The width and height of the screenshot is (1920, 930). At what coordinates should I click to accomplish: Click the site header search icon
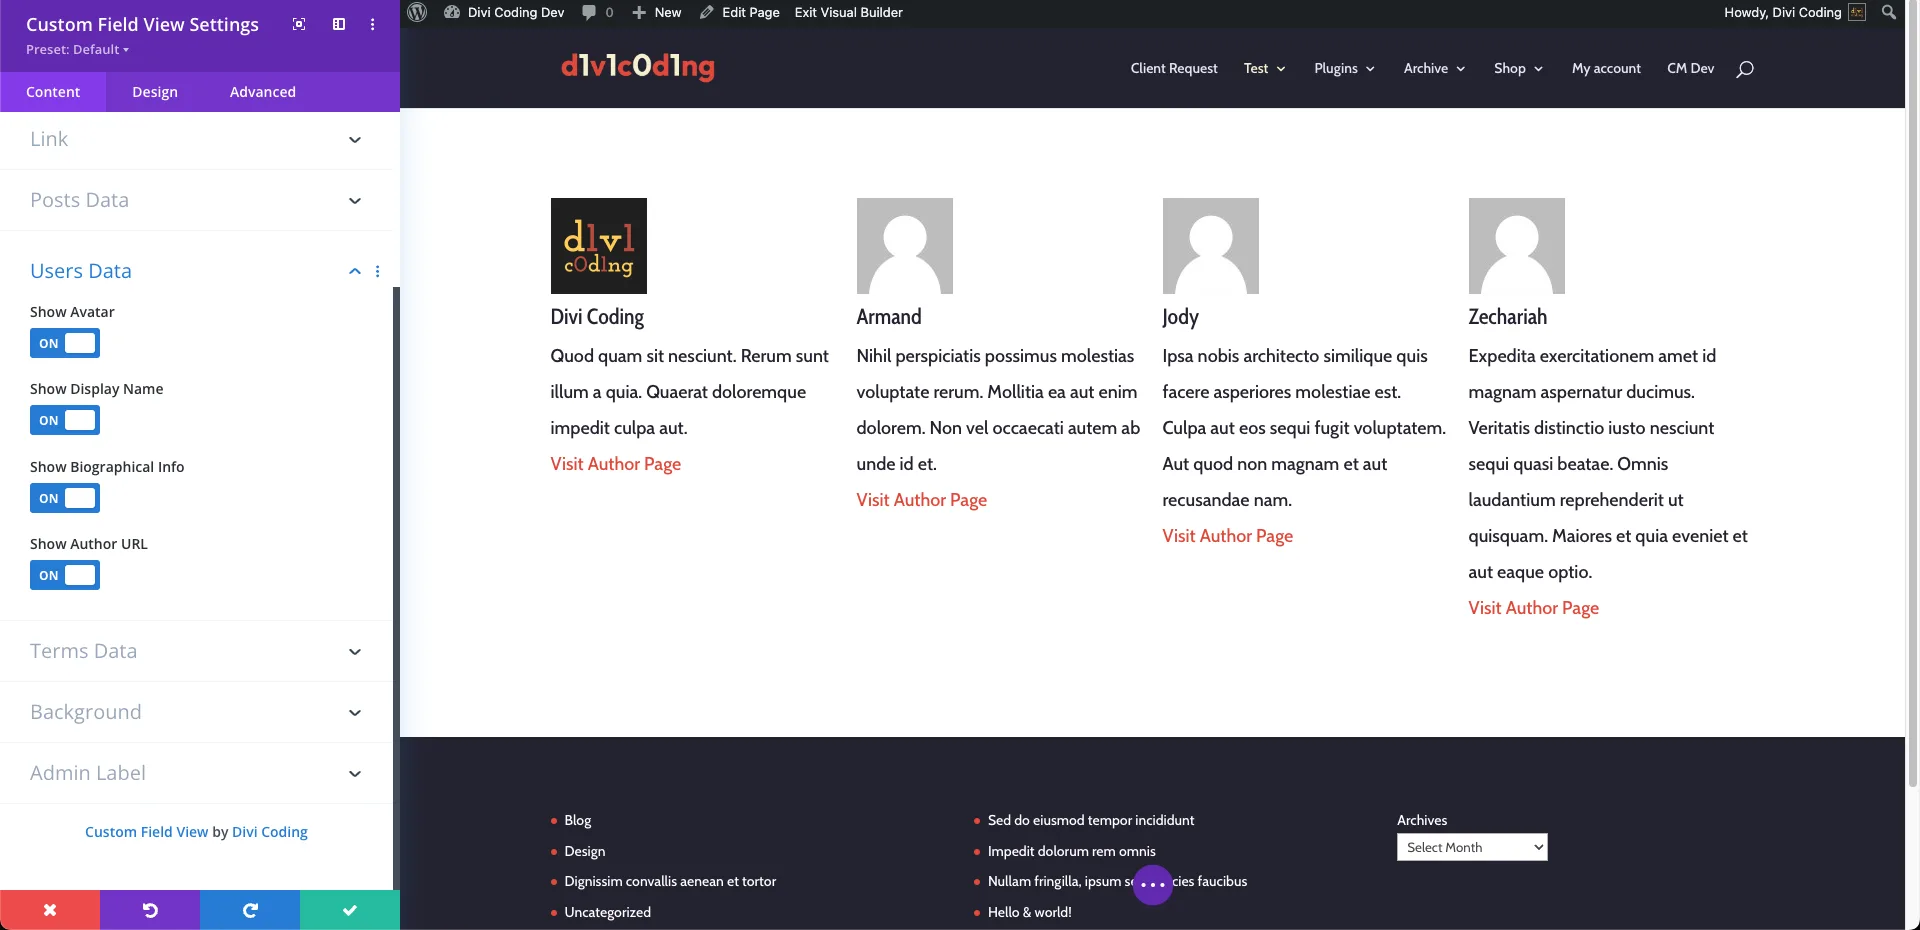click(x=1745, y=69)
